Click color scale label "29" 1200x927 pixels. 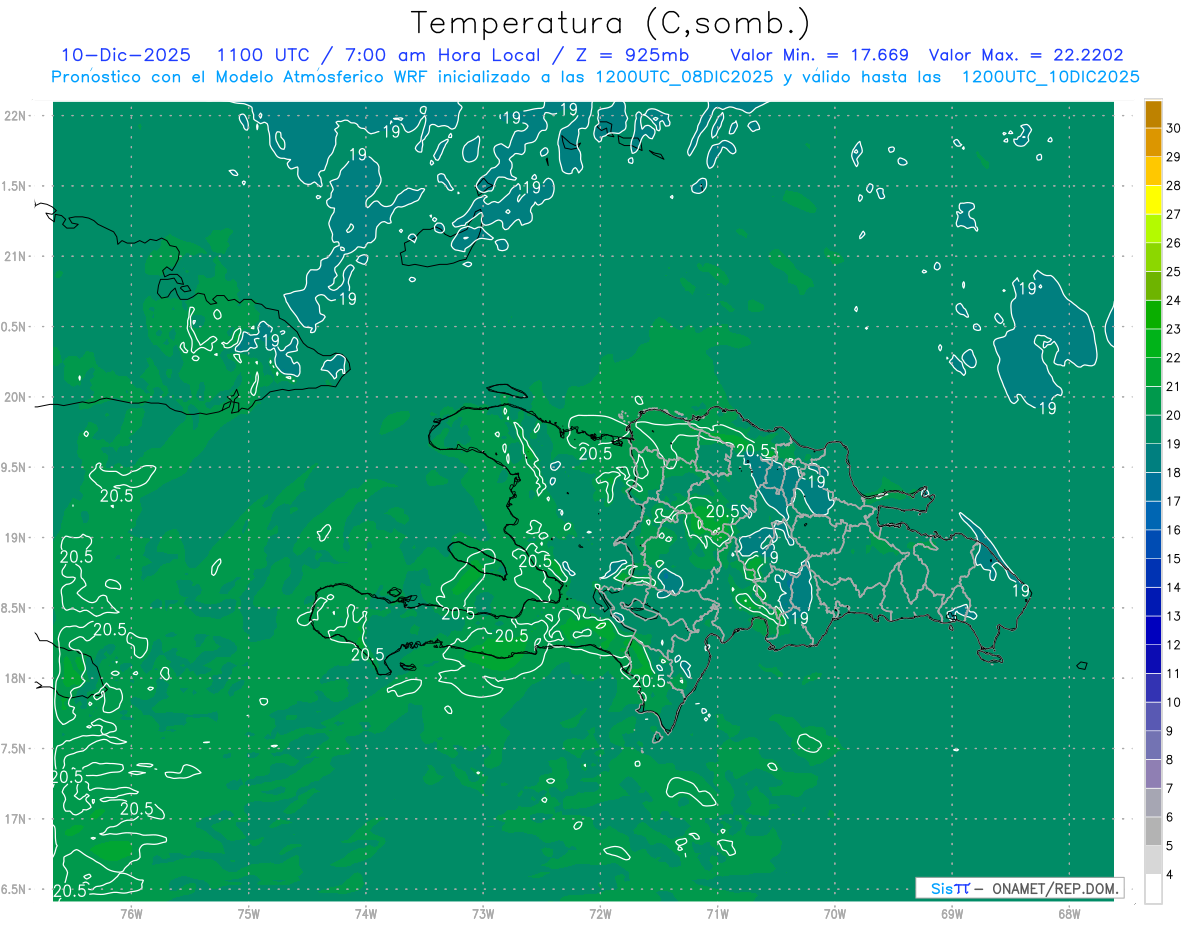coord(1175,157)
